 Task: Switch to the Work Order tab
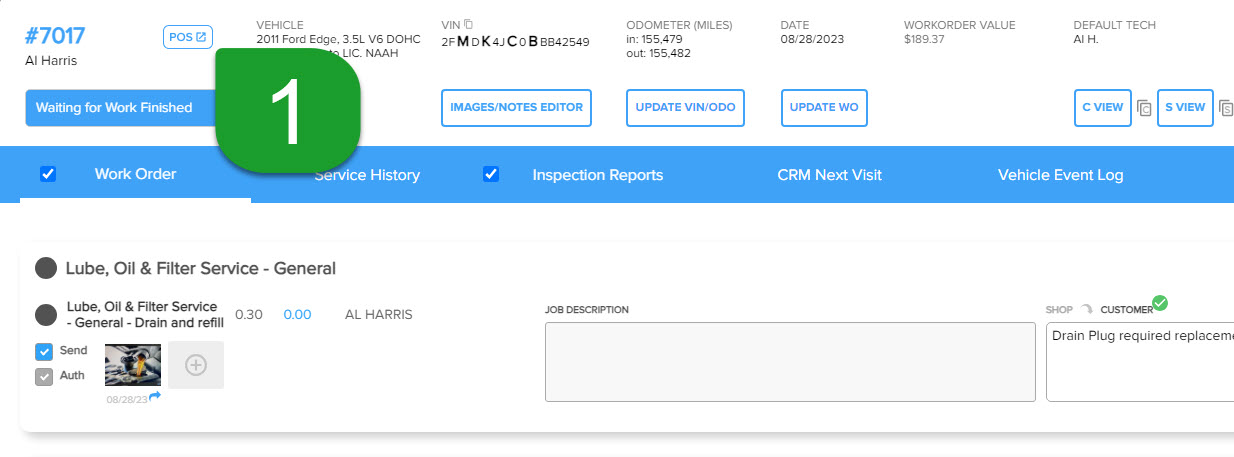[135, 174]
